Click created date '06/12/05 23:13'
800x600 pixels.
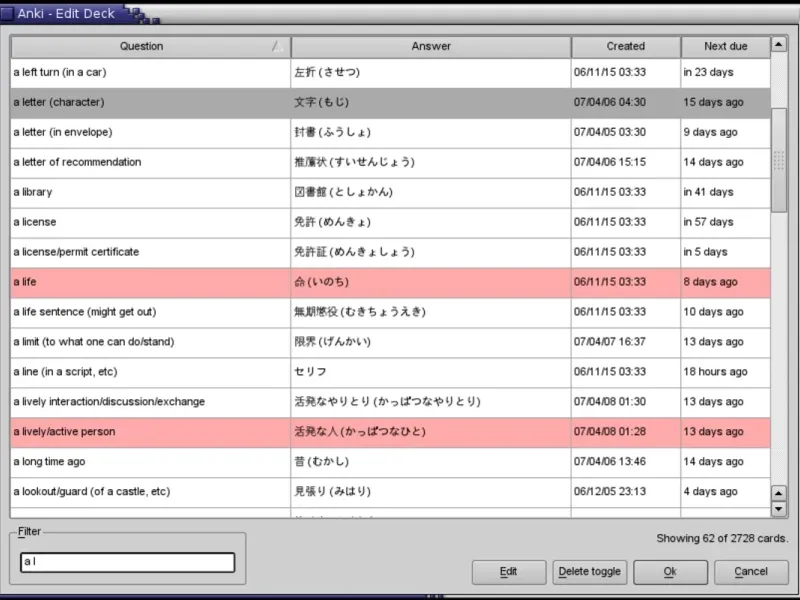coord(626,492)
